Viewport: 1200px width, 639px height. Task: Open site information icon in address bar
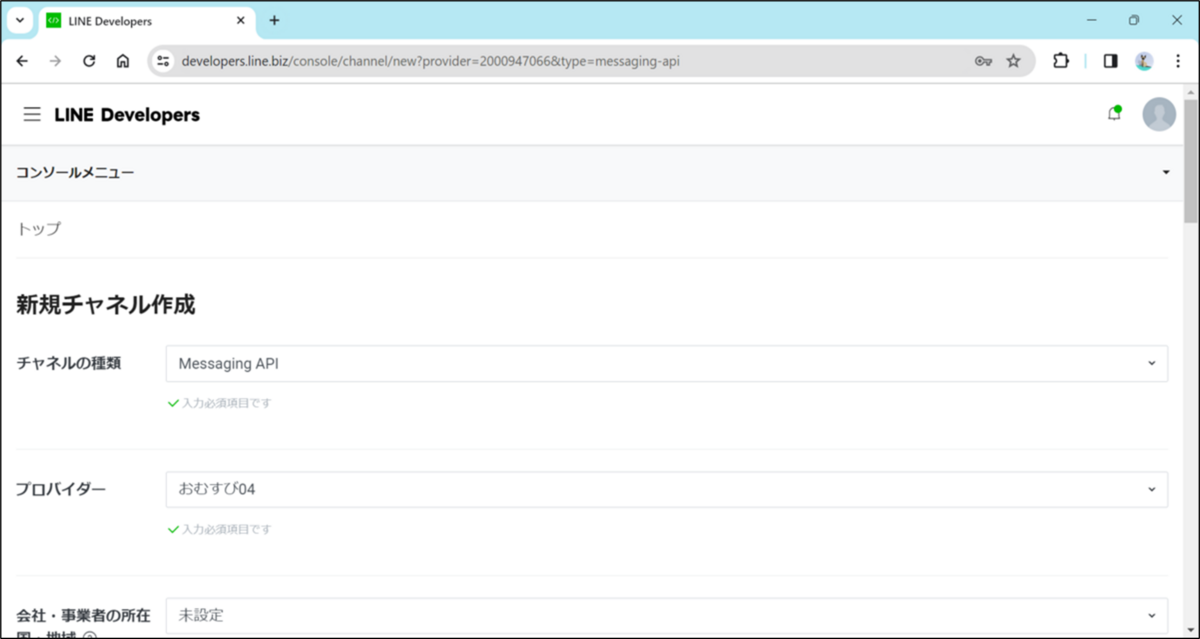(164, 61)
